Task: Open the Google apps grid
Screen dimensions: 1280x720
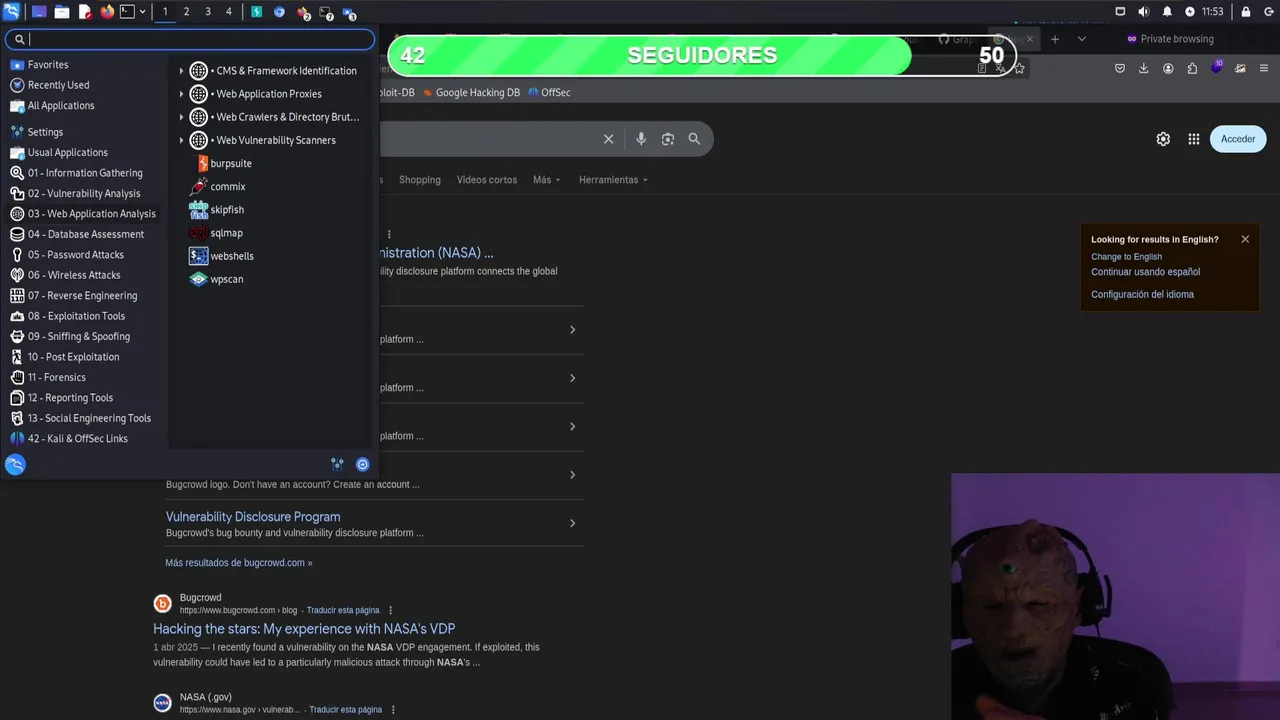Action: point(1194,139)
